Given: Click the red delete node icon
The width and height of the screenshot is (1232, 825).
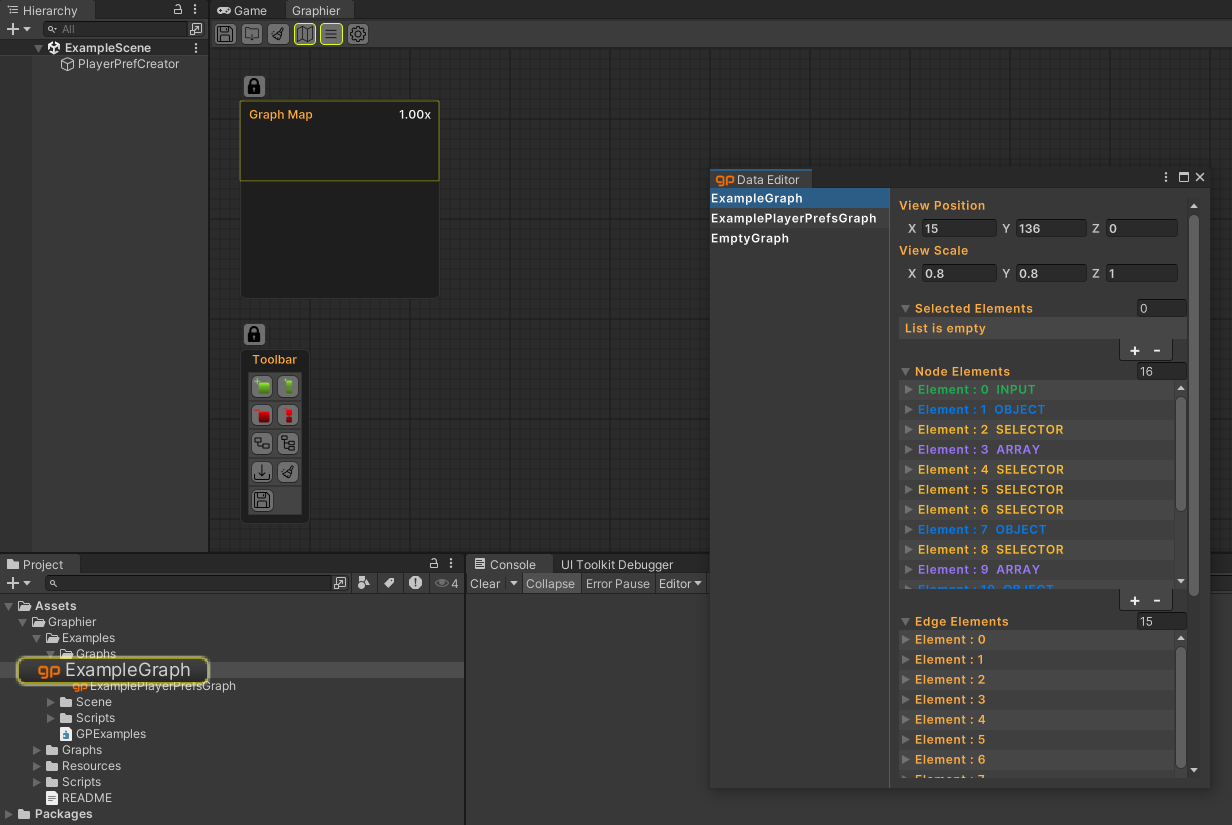Looking at the screenshot, I should pos(262,415).
